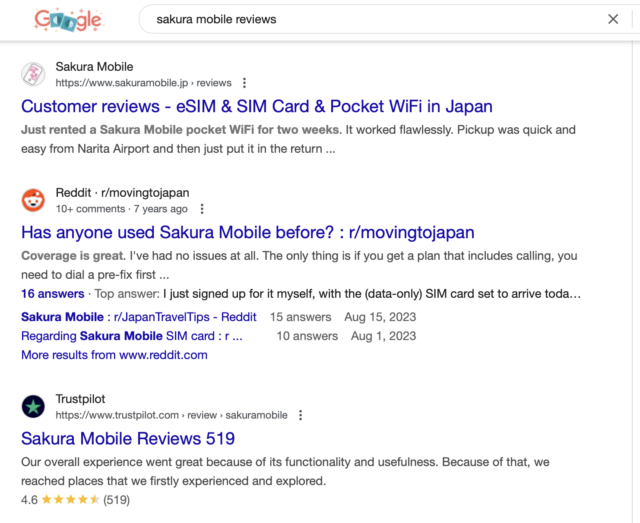Click the Reddit r/movingtojapan source name
This screenshot has width=640, height=523.
click(122, 192)
